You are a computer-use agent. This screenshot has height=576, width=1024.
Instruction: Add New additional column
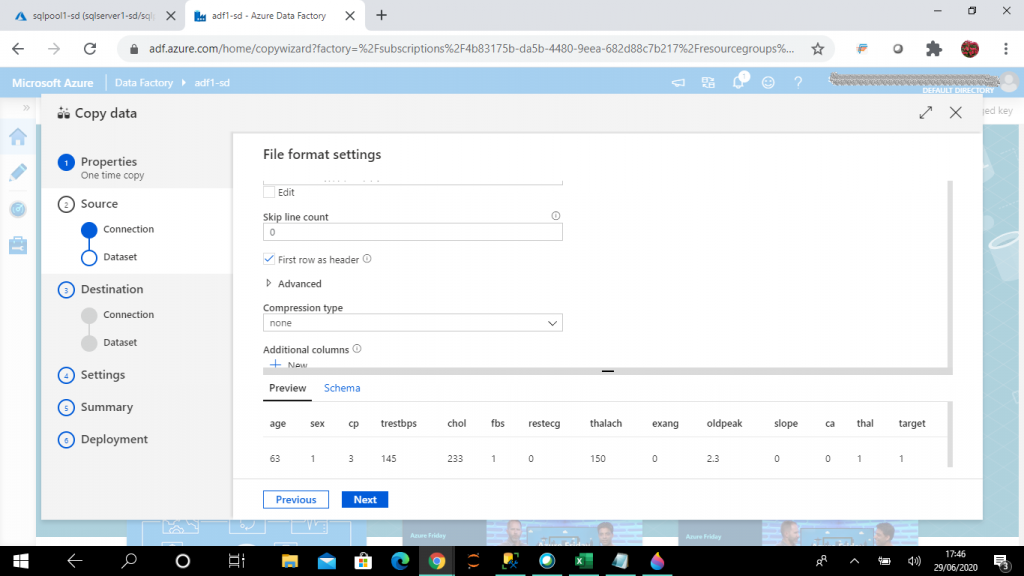point(289,364)
